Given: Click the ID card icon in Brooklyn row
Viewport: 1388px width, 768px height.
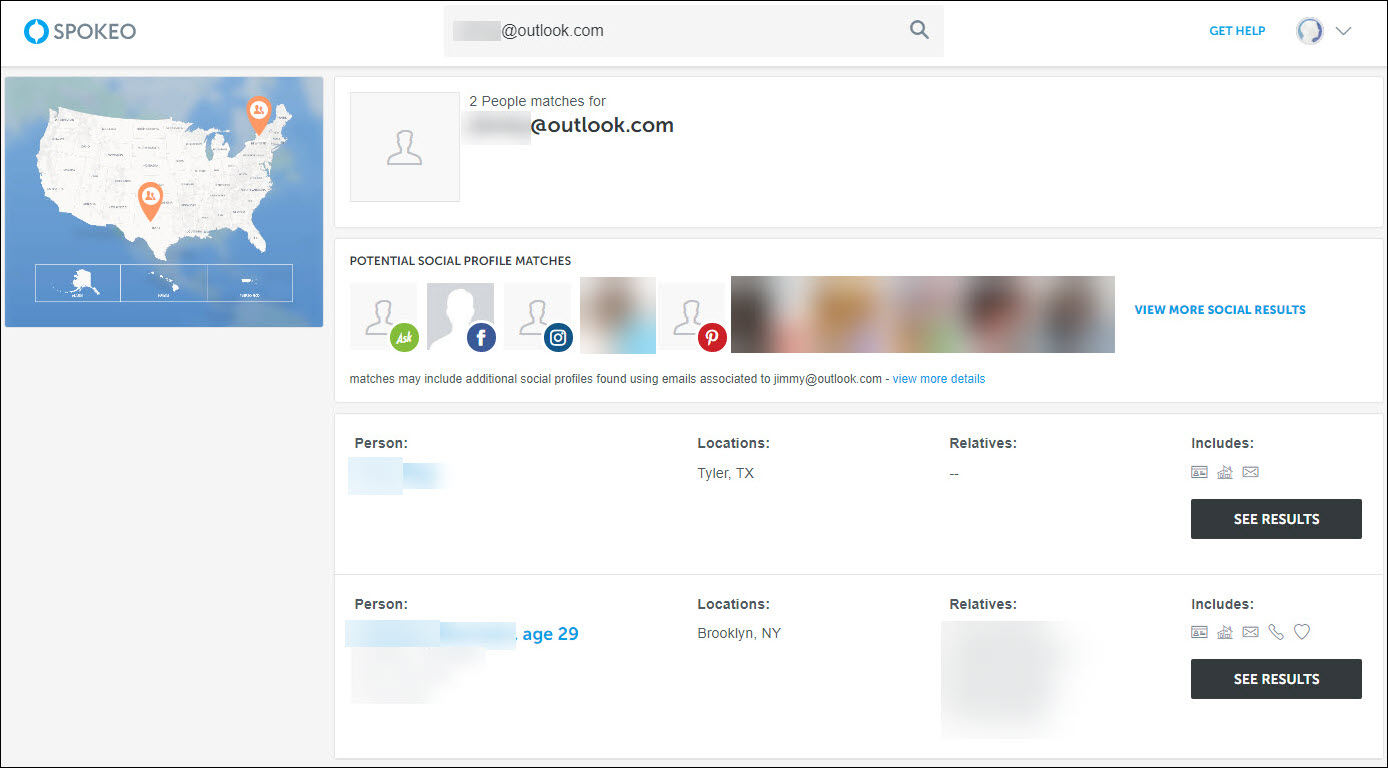Looking at the screenshot, I should click(x=1199, y=632).
